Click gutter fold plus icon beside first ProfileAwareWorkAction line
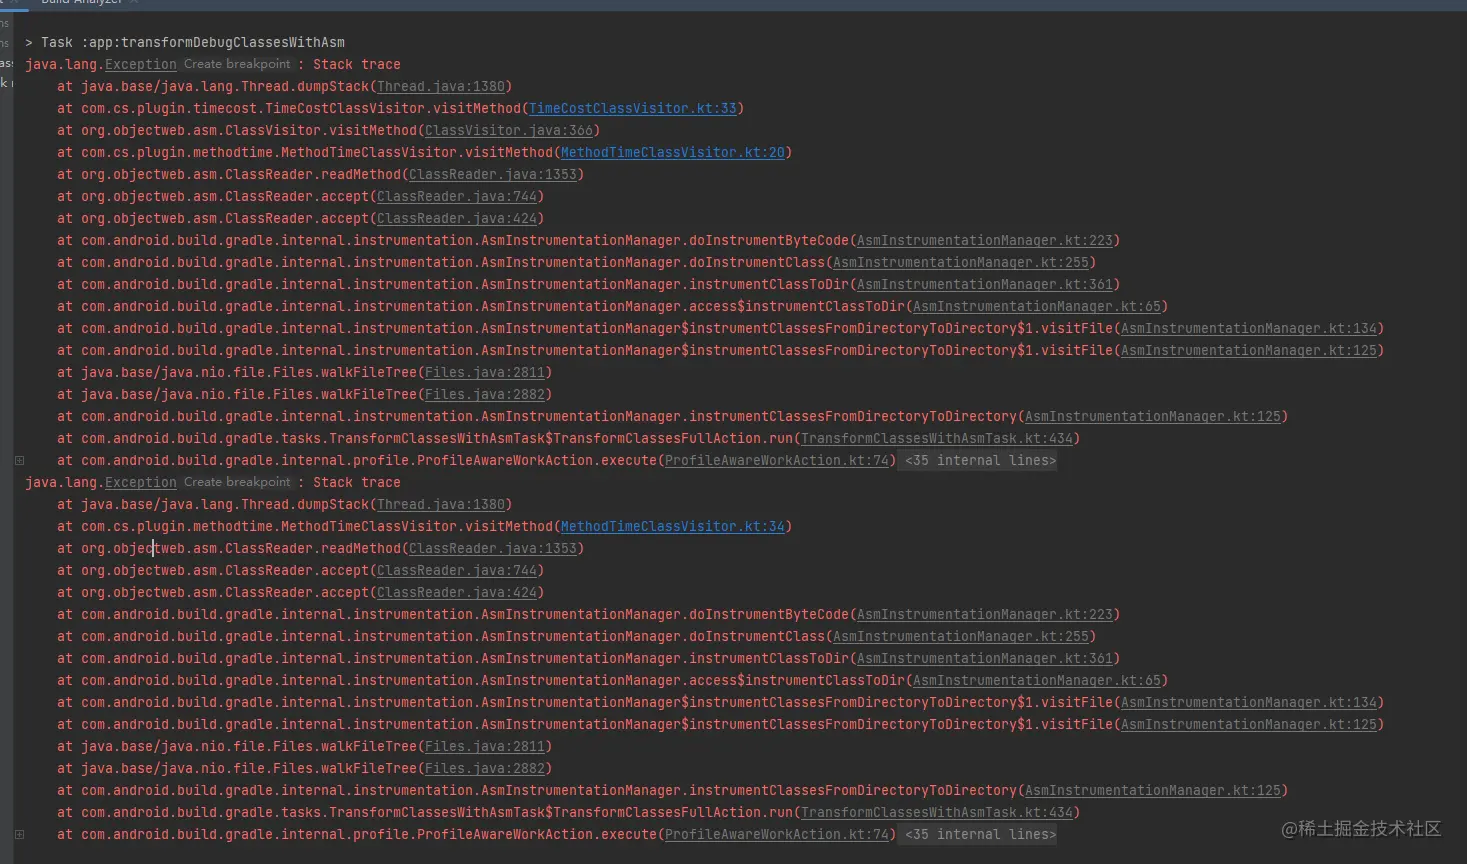The height and width of the screenshot is (864, 1467). [x=19, y=460]
